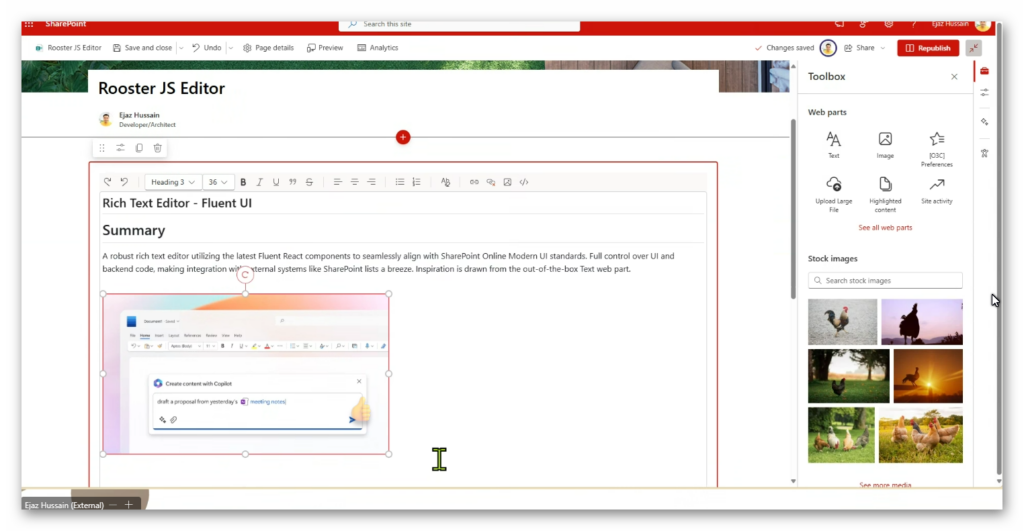Toggle strikethrough formatting

click(310, 182)
